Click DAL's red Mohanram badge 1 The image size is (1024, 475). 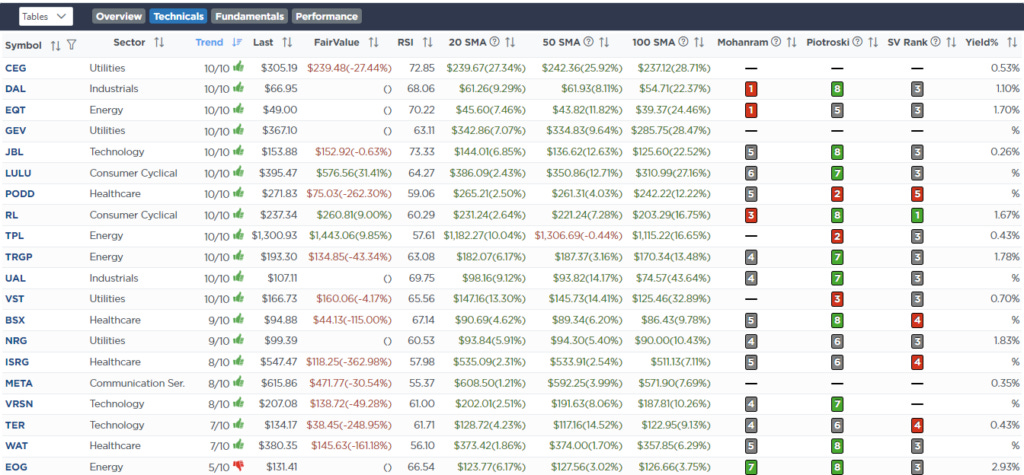coord(751,89)
